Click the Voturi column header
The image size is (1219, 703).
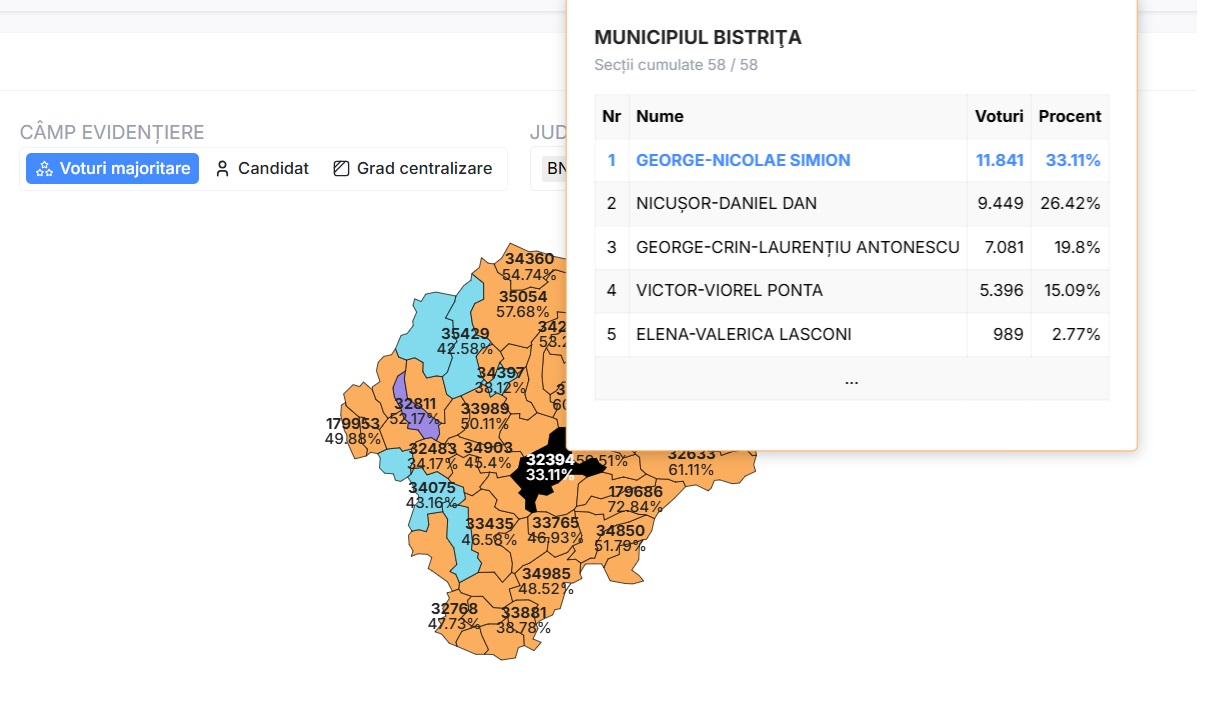coord(998,116)
